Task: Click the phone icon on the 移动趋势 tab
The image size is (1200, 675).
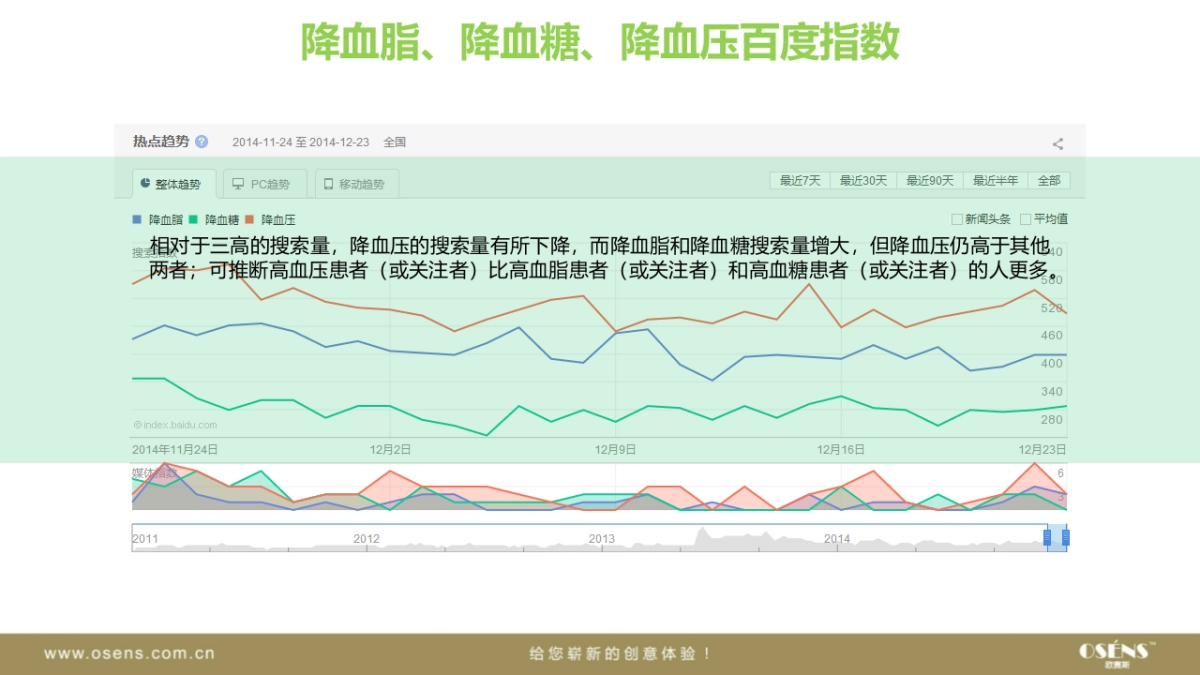Action: click(x=328, y=184)
